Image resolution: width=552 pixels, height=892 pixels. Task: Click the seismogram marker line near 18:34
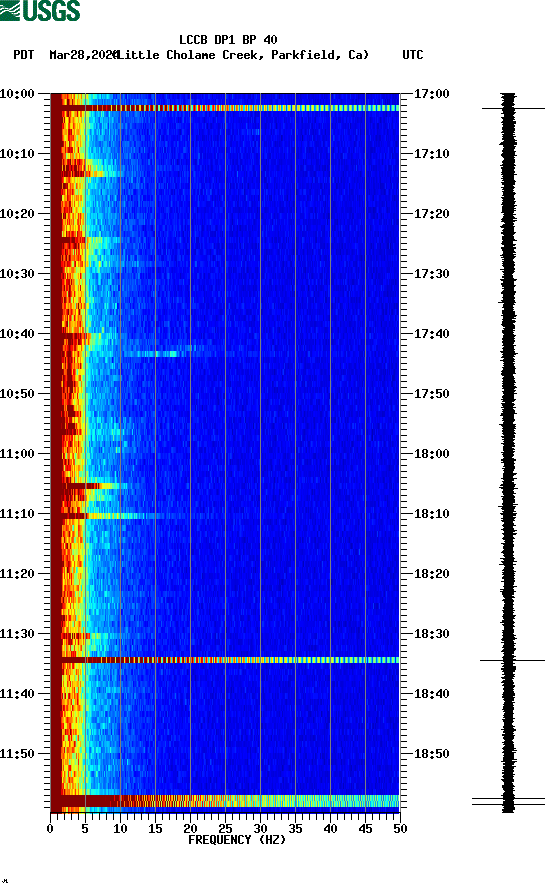[512, 660]
